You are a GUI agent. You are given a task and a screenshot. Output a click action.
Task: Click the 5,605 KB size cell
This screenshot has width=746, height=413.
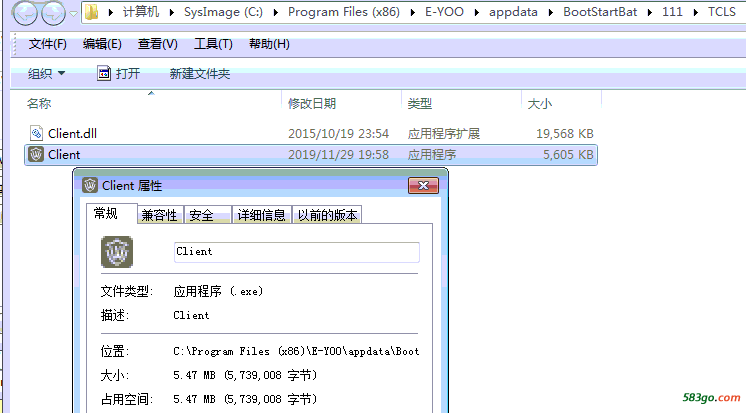pos(568,155)
